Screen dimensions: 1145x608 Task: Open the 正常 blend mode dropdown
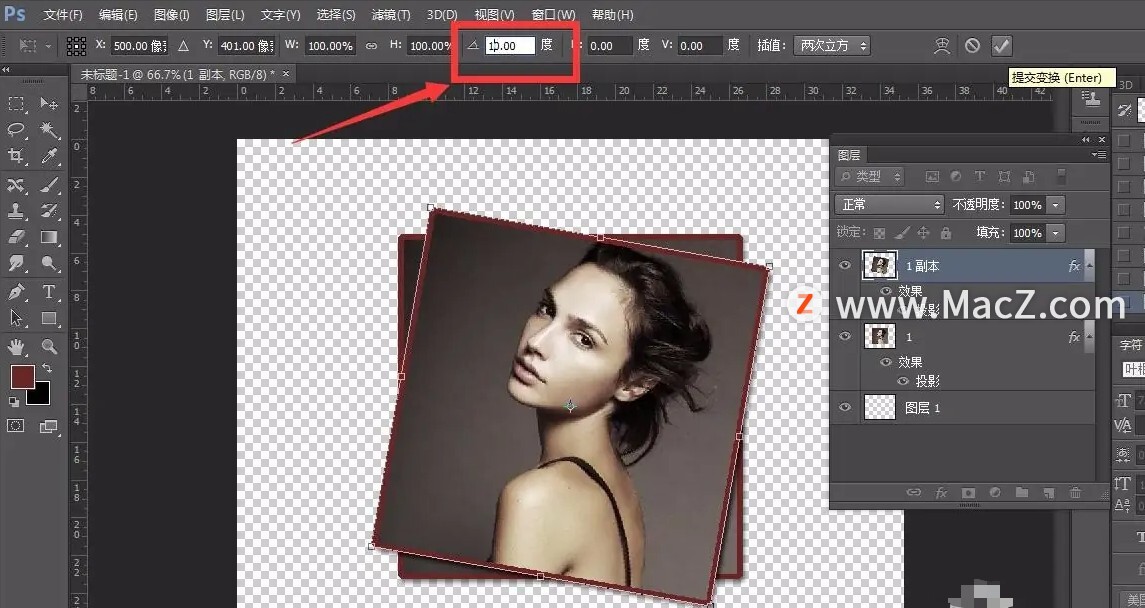[889, 204]
